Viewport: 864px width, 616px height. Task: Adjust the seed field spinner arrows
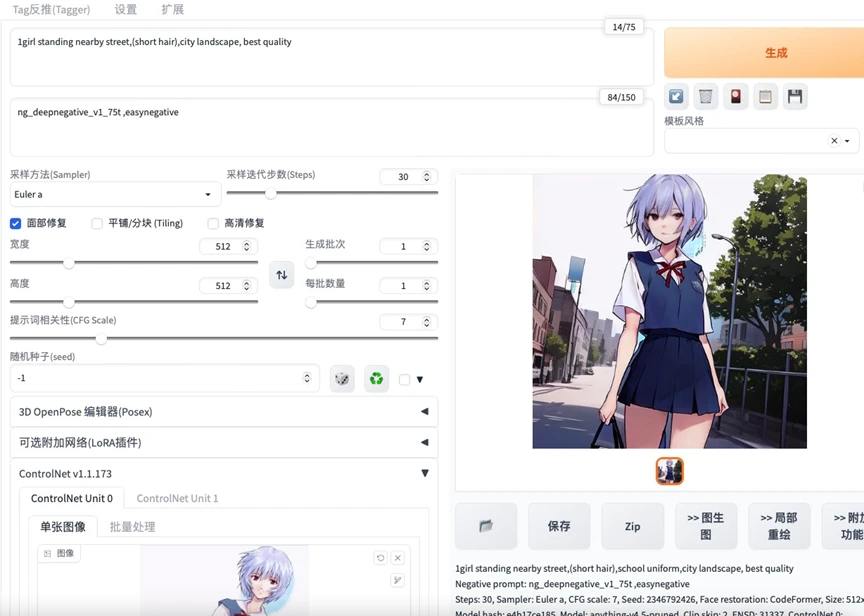click(x=307, y=377)
